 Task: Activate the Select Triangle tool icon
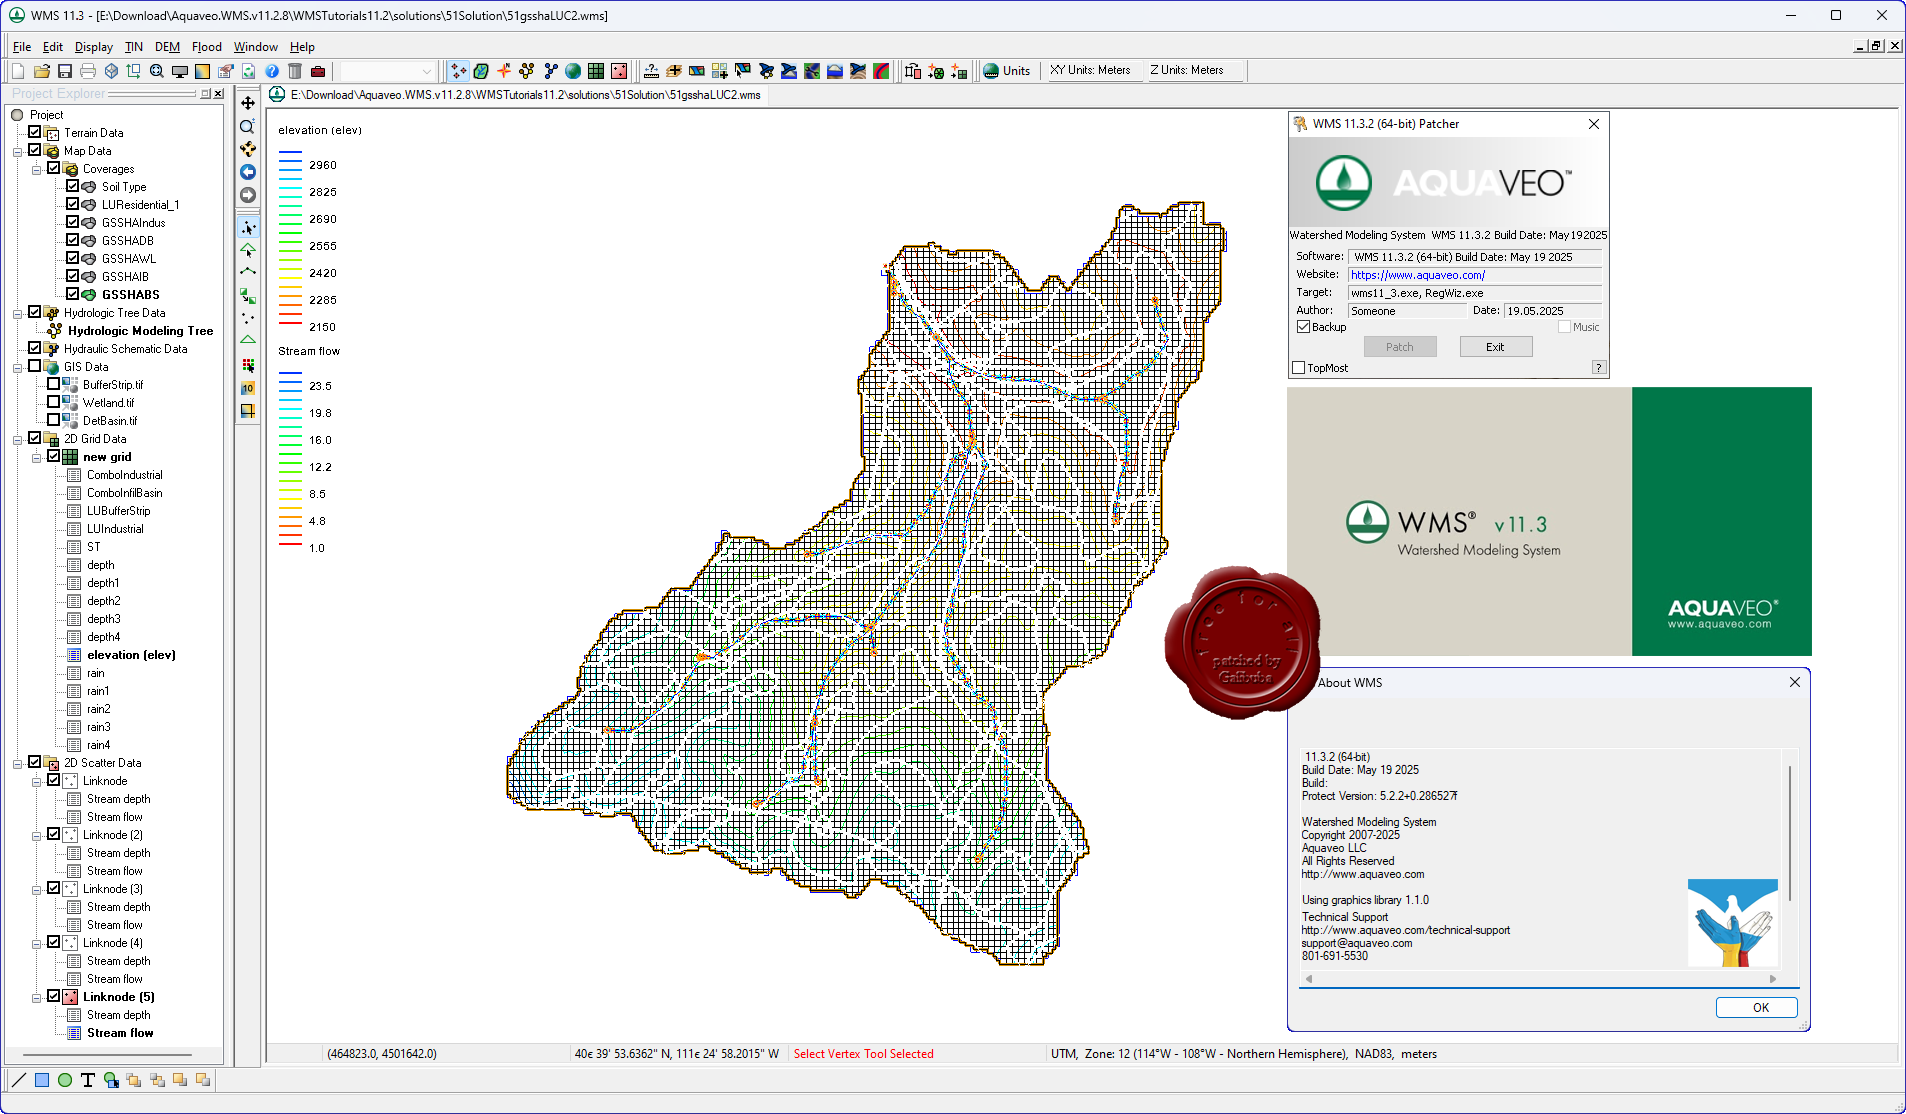pos(248,250)
